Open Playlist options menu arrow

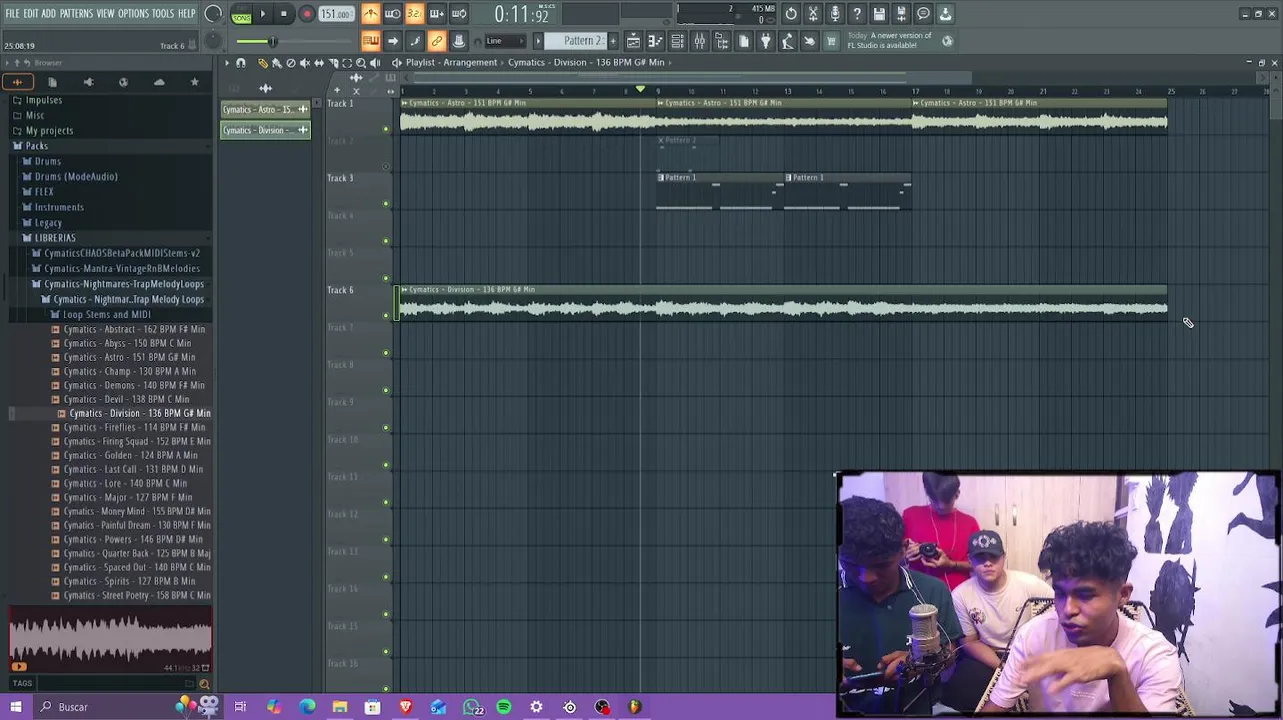tap(226, 63)
